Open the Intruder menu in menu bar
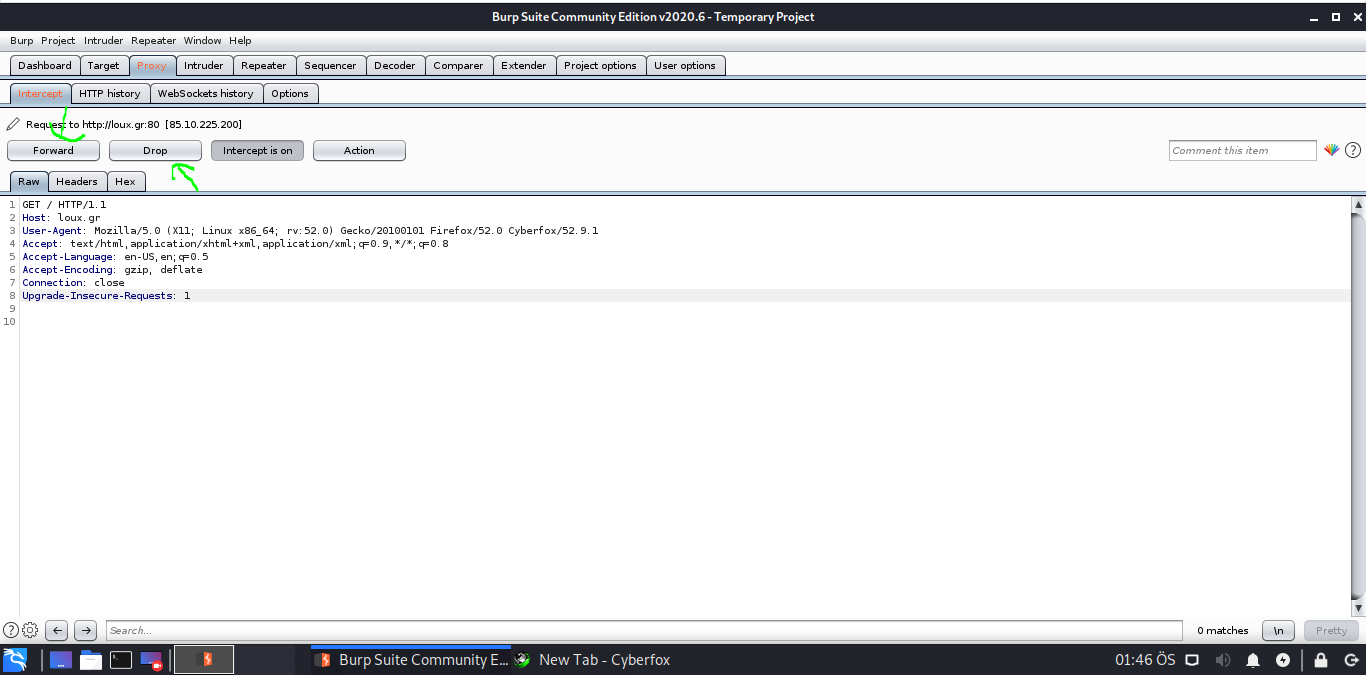Viewport: 1366px width, 675px height. pyautogui.click(x=104, y=41)
